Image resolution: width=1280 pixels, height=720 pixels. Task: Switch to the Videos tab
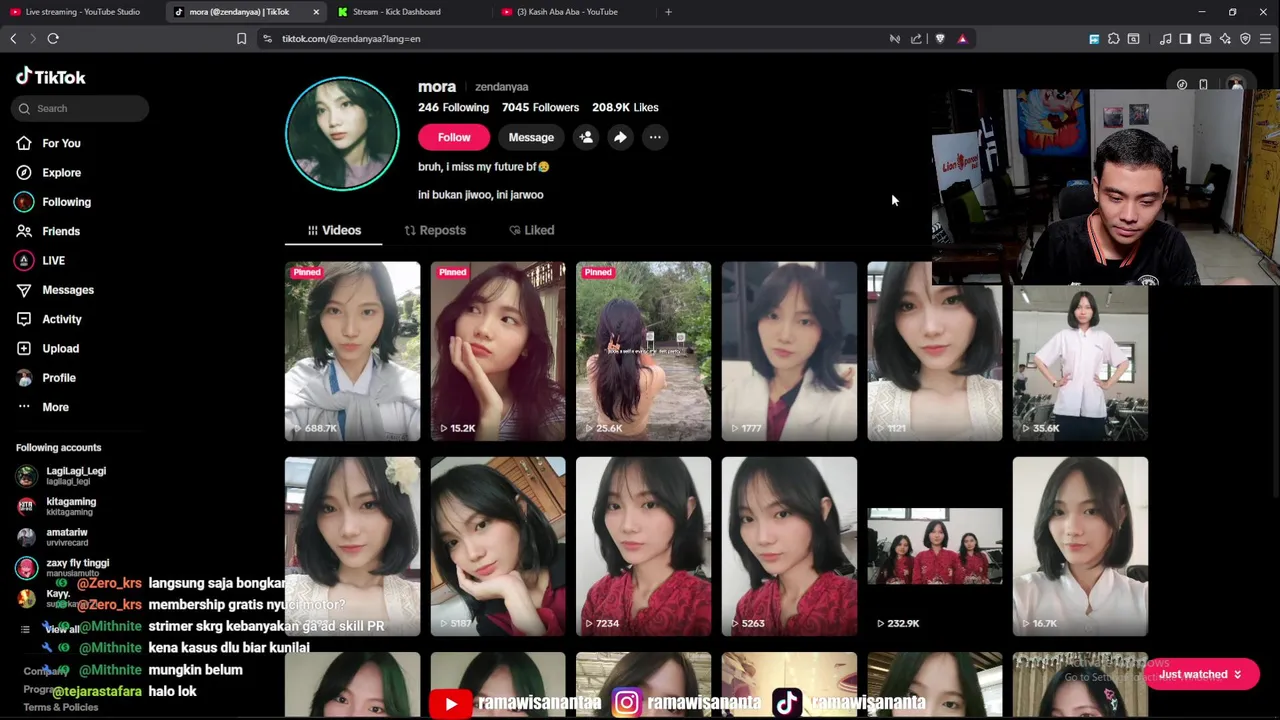pyautogui.click(x=334, y=230)
